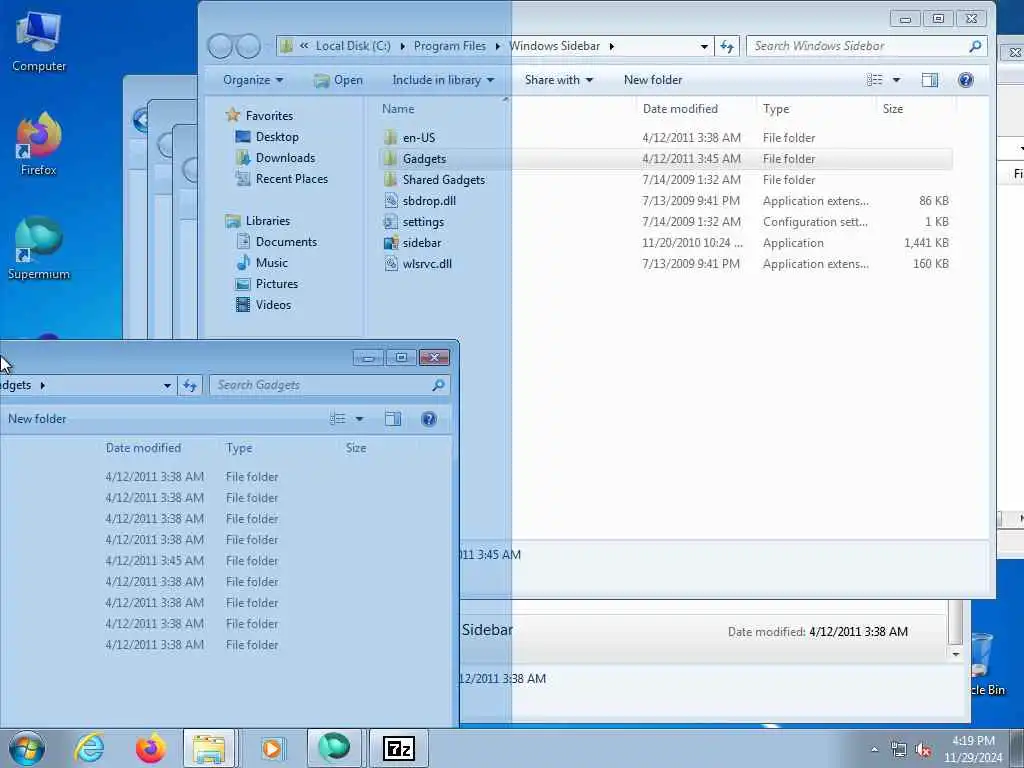Viewport: 1024px width, 768px height.
Task: Click the search icon in Windows Sidebar search
Action: point(975,46)
